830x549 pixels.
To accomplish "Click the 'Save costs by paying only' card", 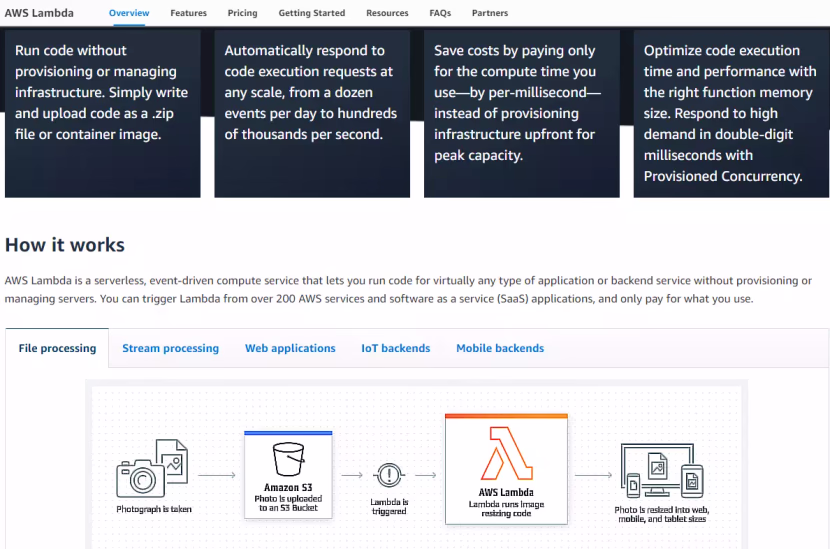I will point(521,113).
